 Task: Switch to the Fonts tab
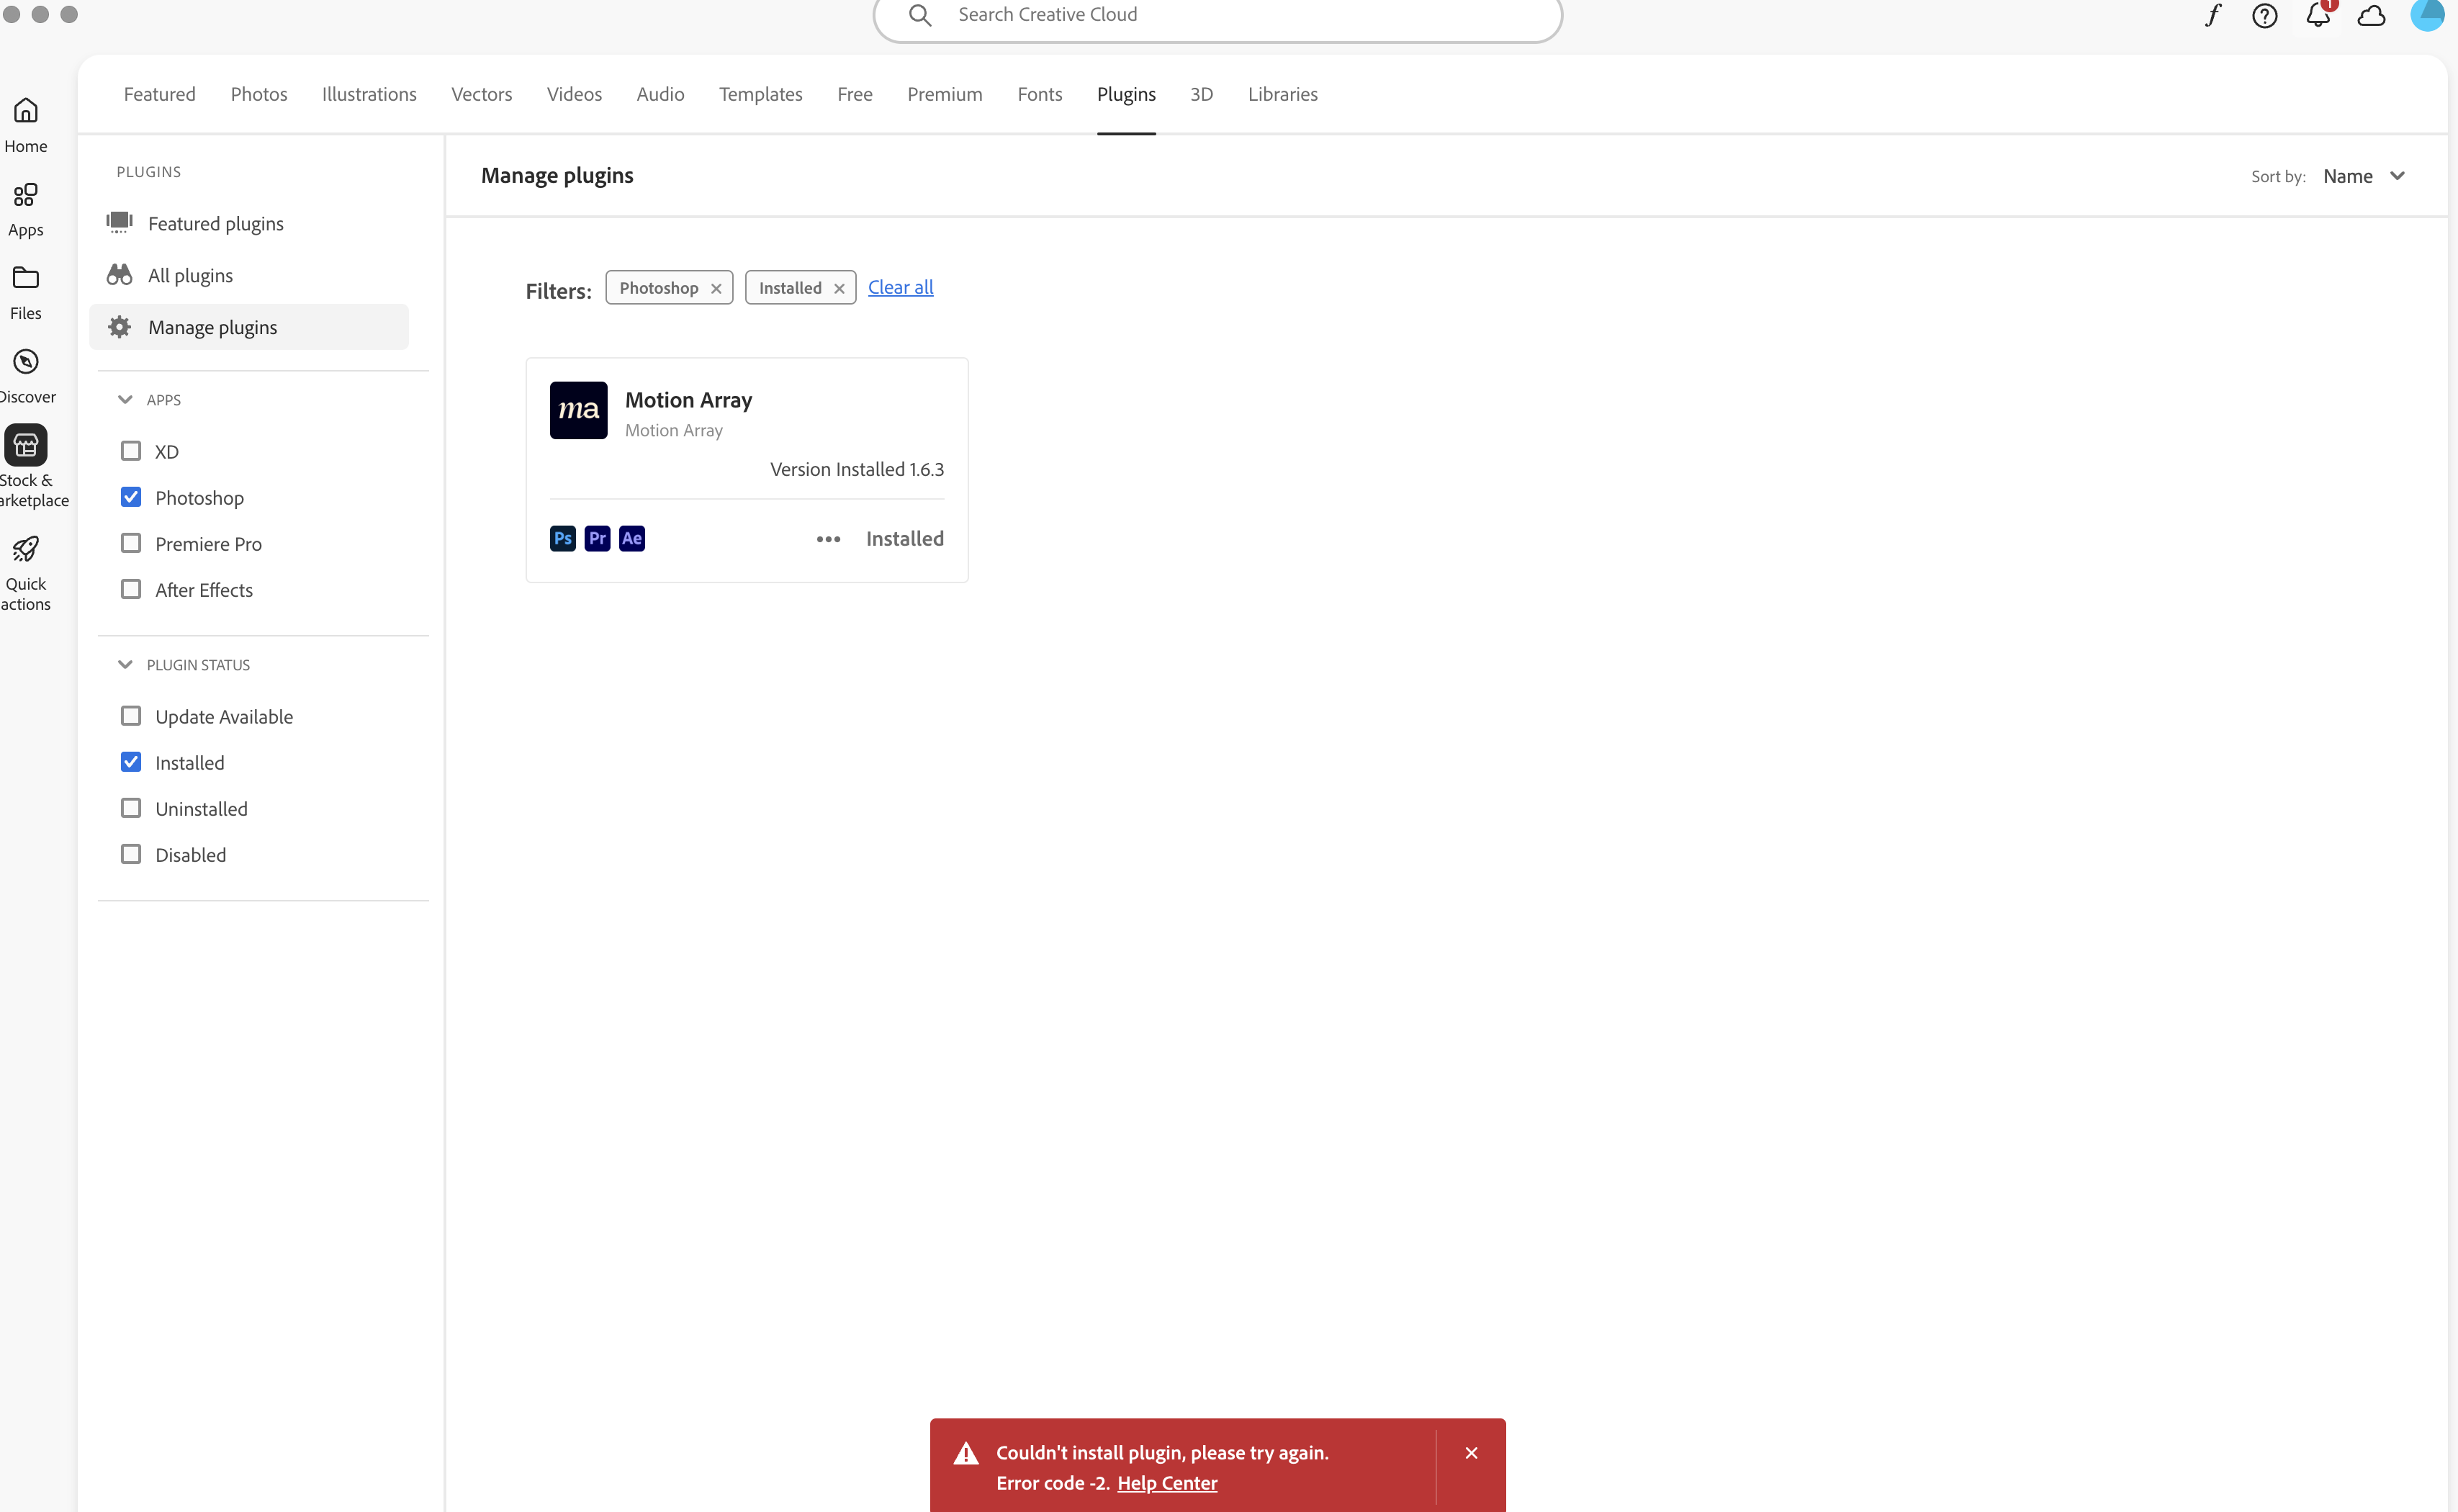[x=1040, y=94]
